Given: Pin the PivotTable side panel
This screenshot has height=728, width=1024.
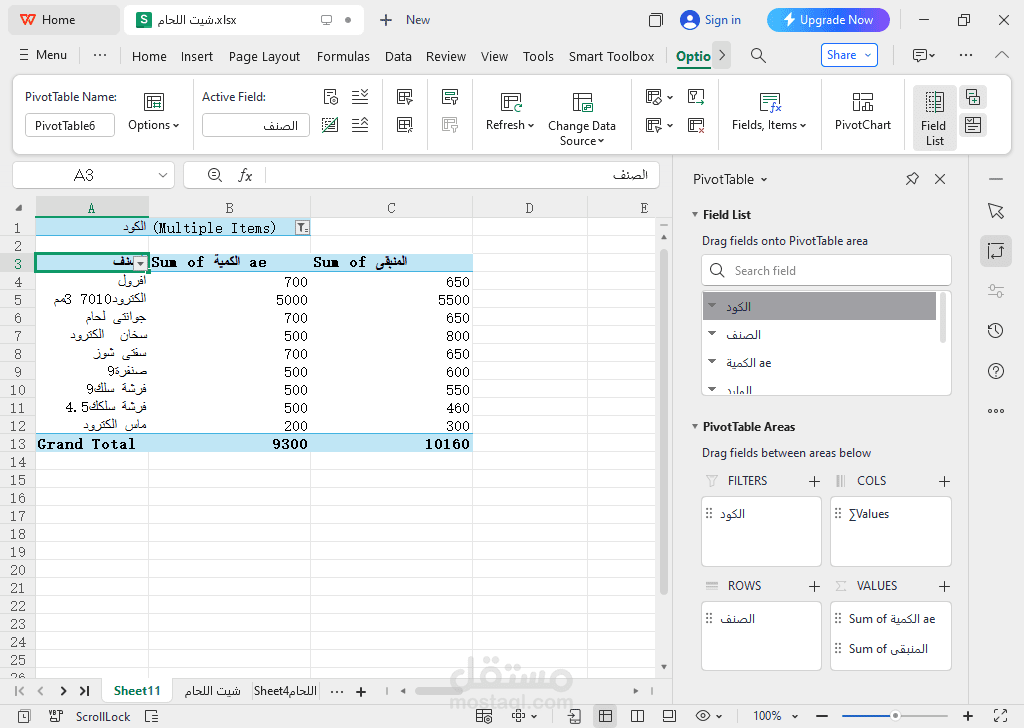Looking at the screenshot, I should click(x=912, y=179).
